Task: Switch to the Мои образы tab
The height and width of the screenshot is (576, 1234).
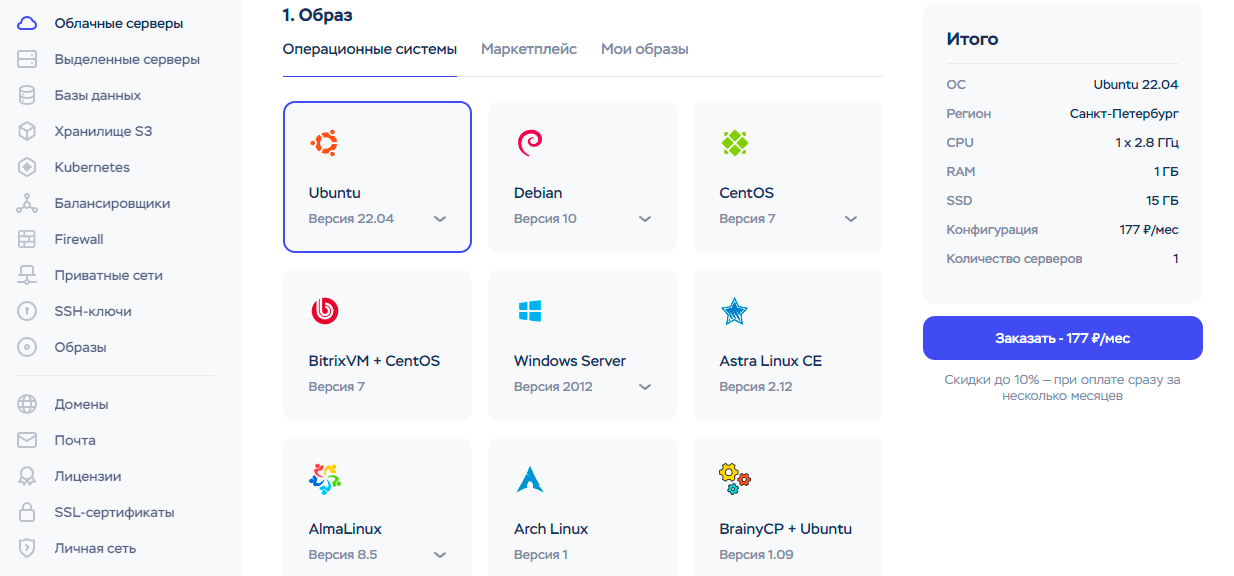Action: [645, 49]
